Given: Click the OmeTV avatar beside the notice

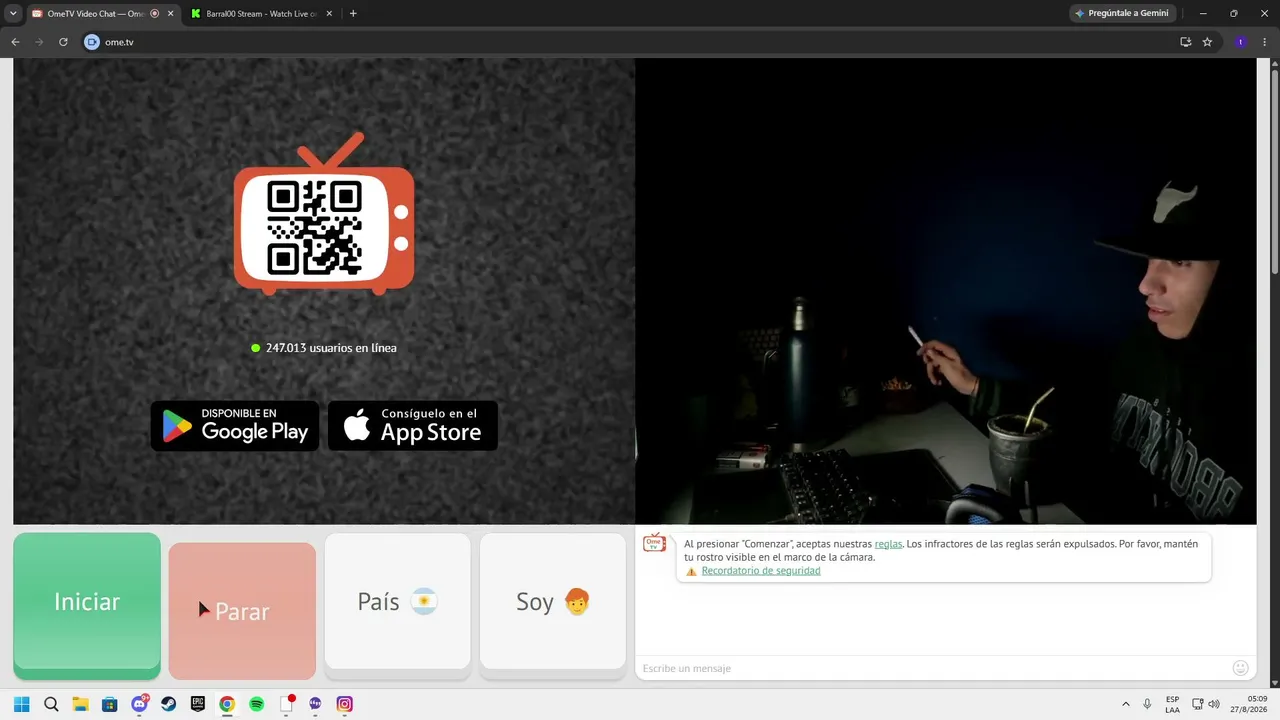Looking at the screenshot, I should 655,543.
